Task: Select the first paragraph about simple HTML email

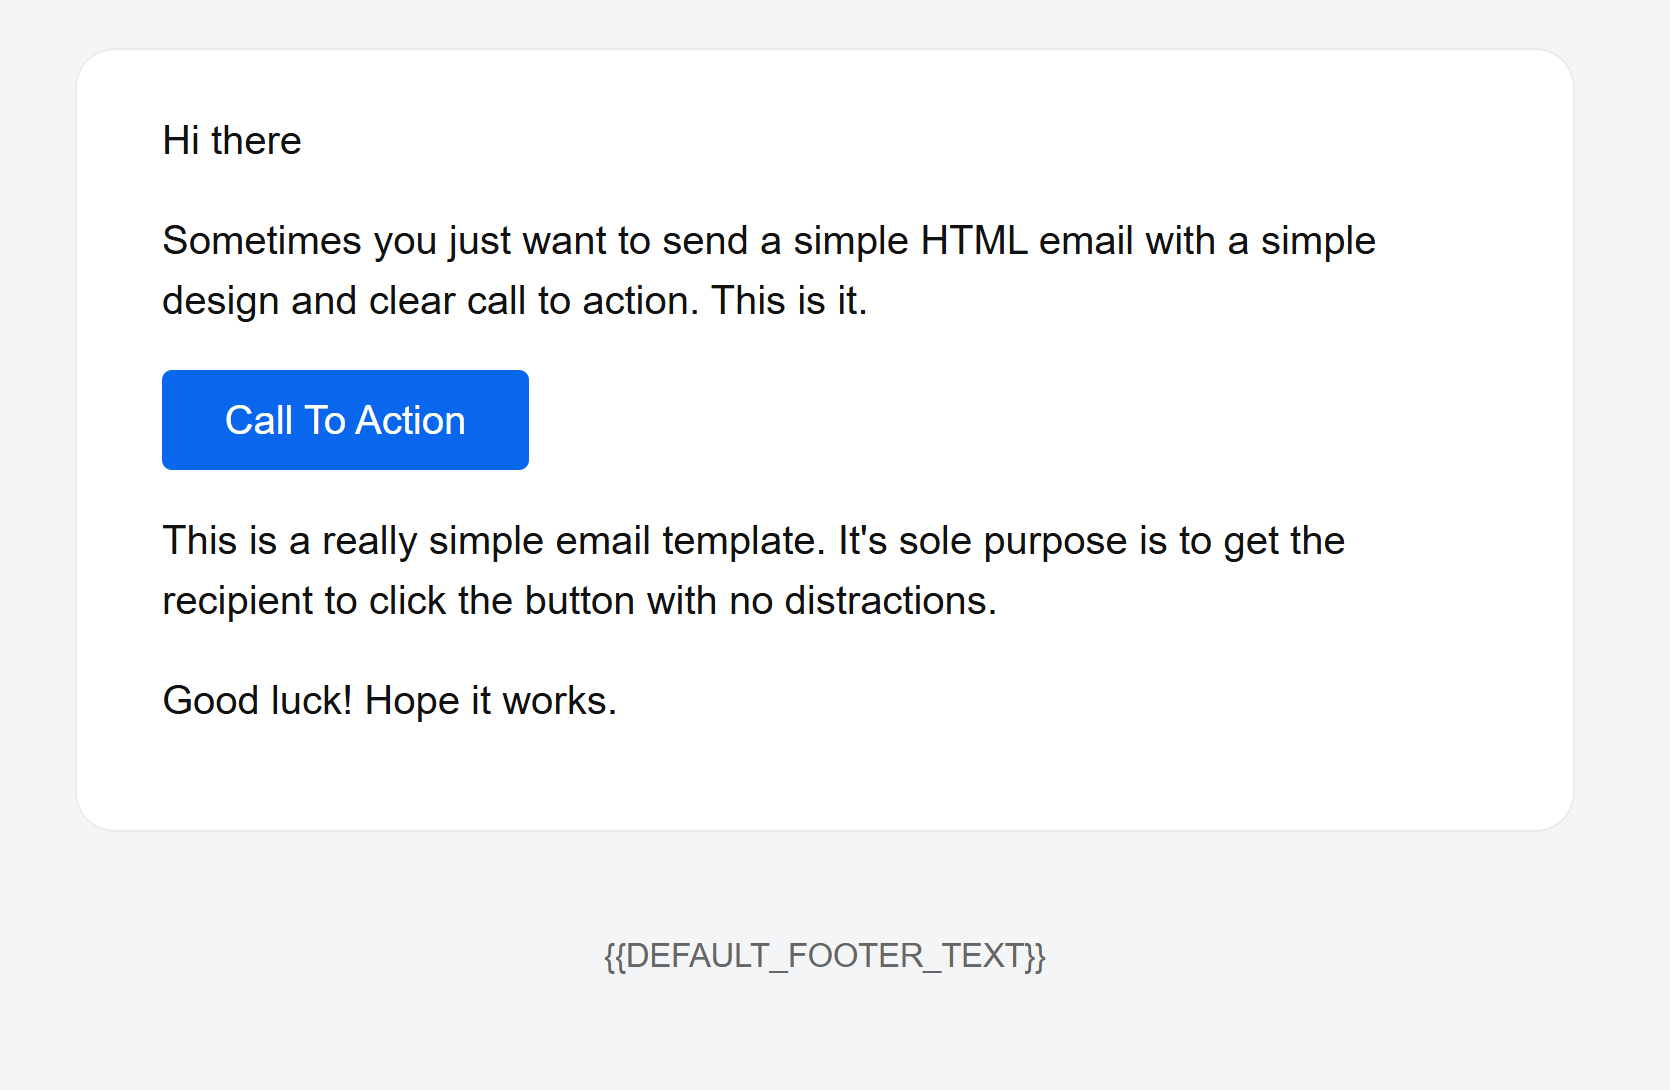Action: point(768,270)
